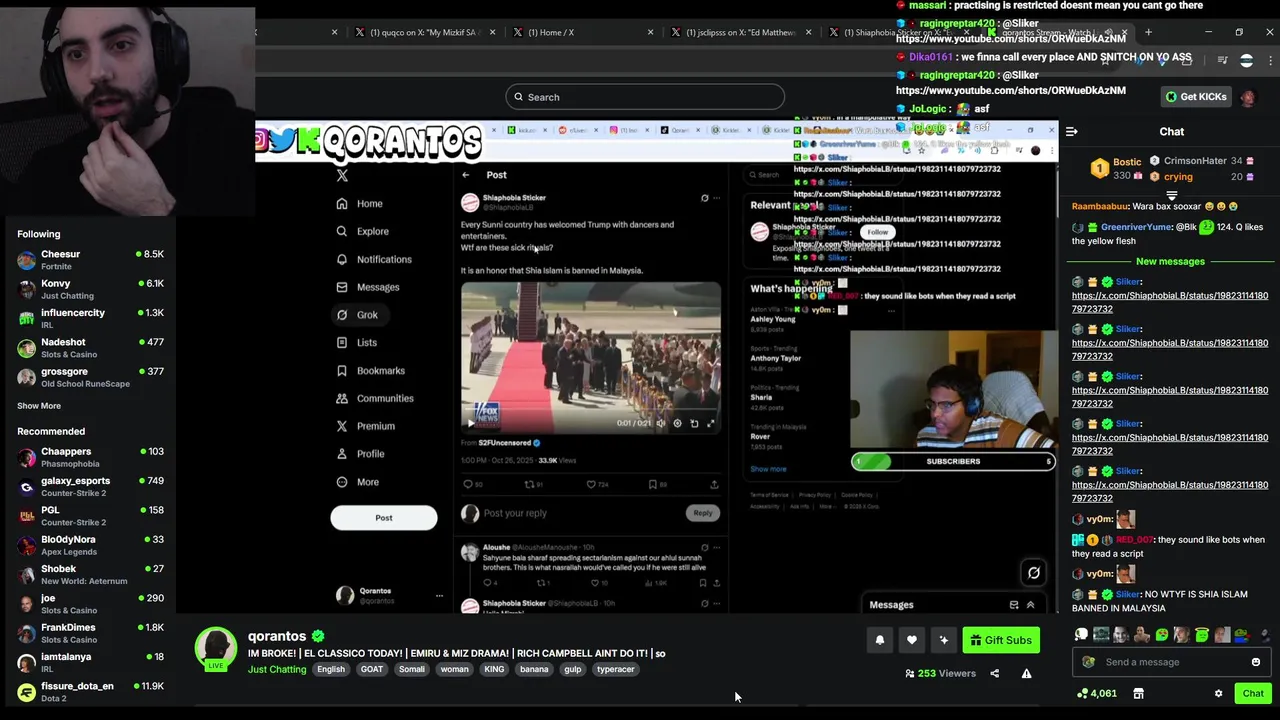
Task: Click Explore in streamed X sidebar
Action: (363, 231)
